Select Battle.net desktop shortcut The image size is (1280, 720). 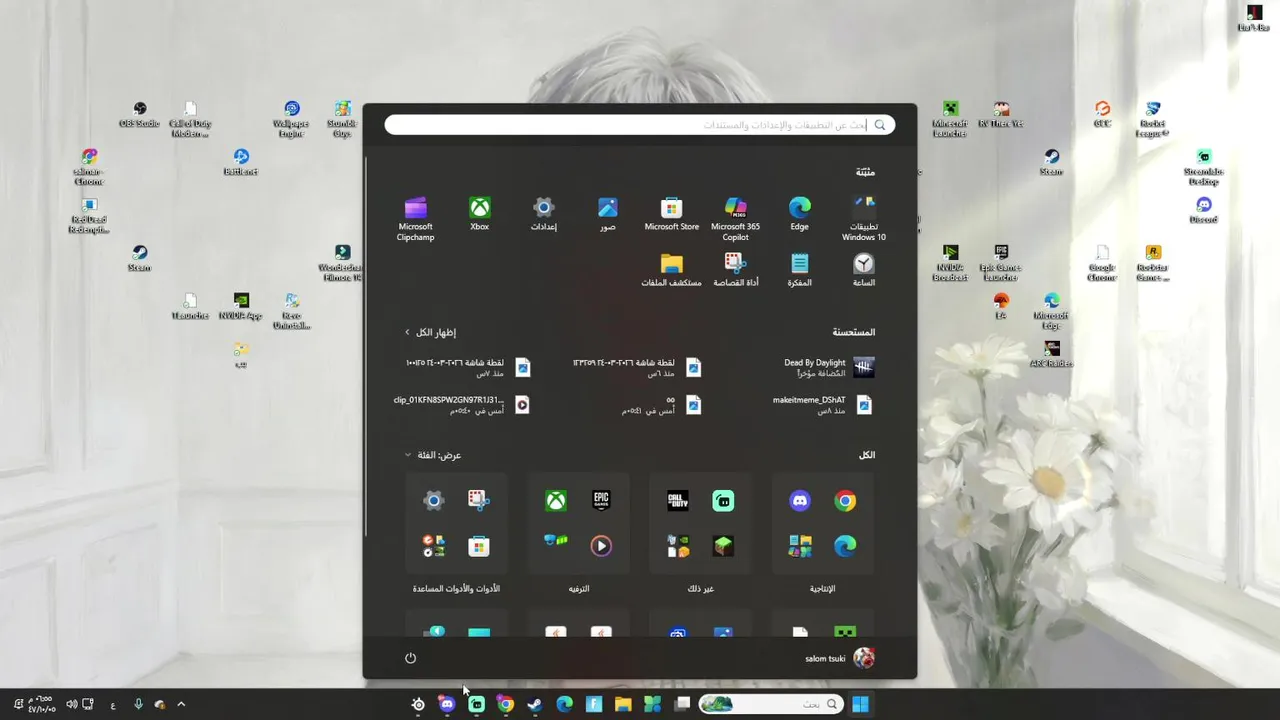pyautogui.click(x=241, y=162)
